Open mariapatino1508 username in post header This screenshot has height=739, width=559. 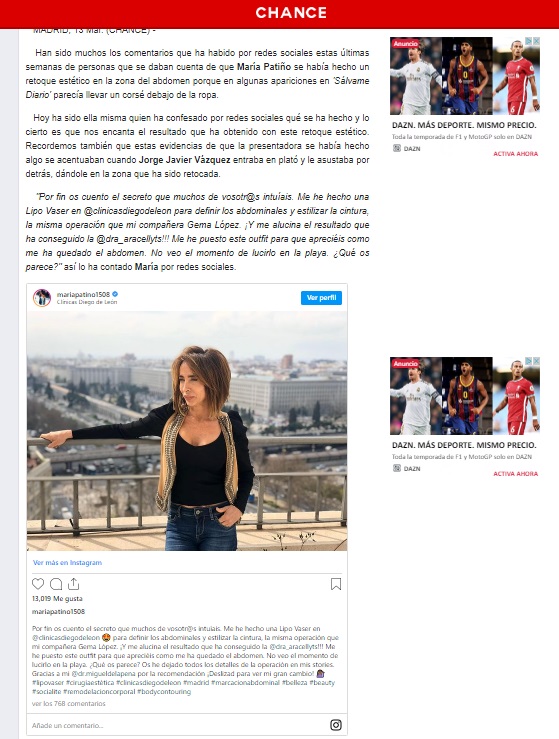click(x=83, y=294)
